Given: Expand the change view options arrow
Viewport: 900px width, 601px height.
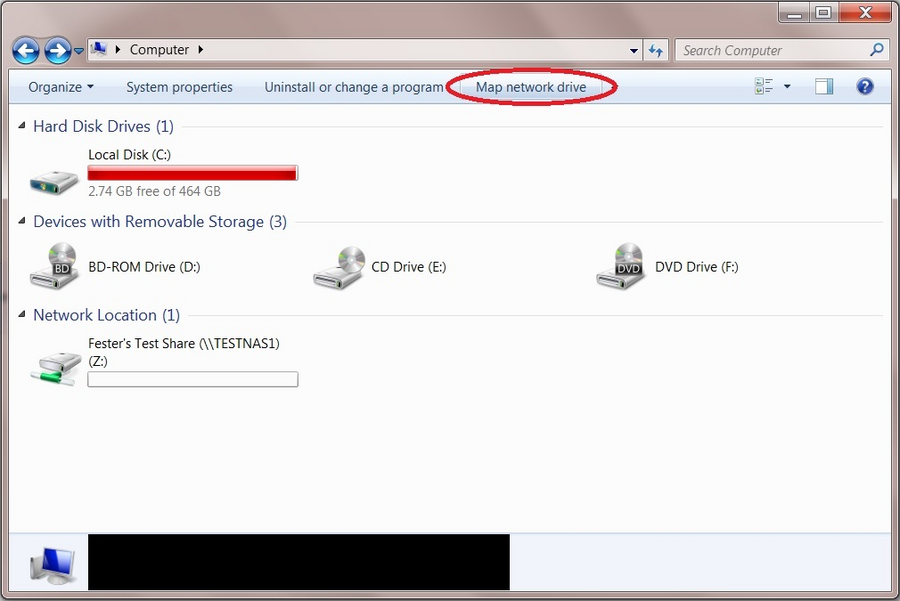Looking at the screenshot, I should pos(787,87).
